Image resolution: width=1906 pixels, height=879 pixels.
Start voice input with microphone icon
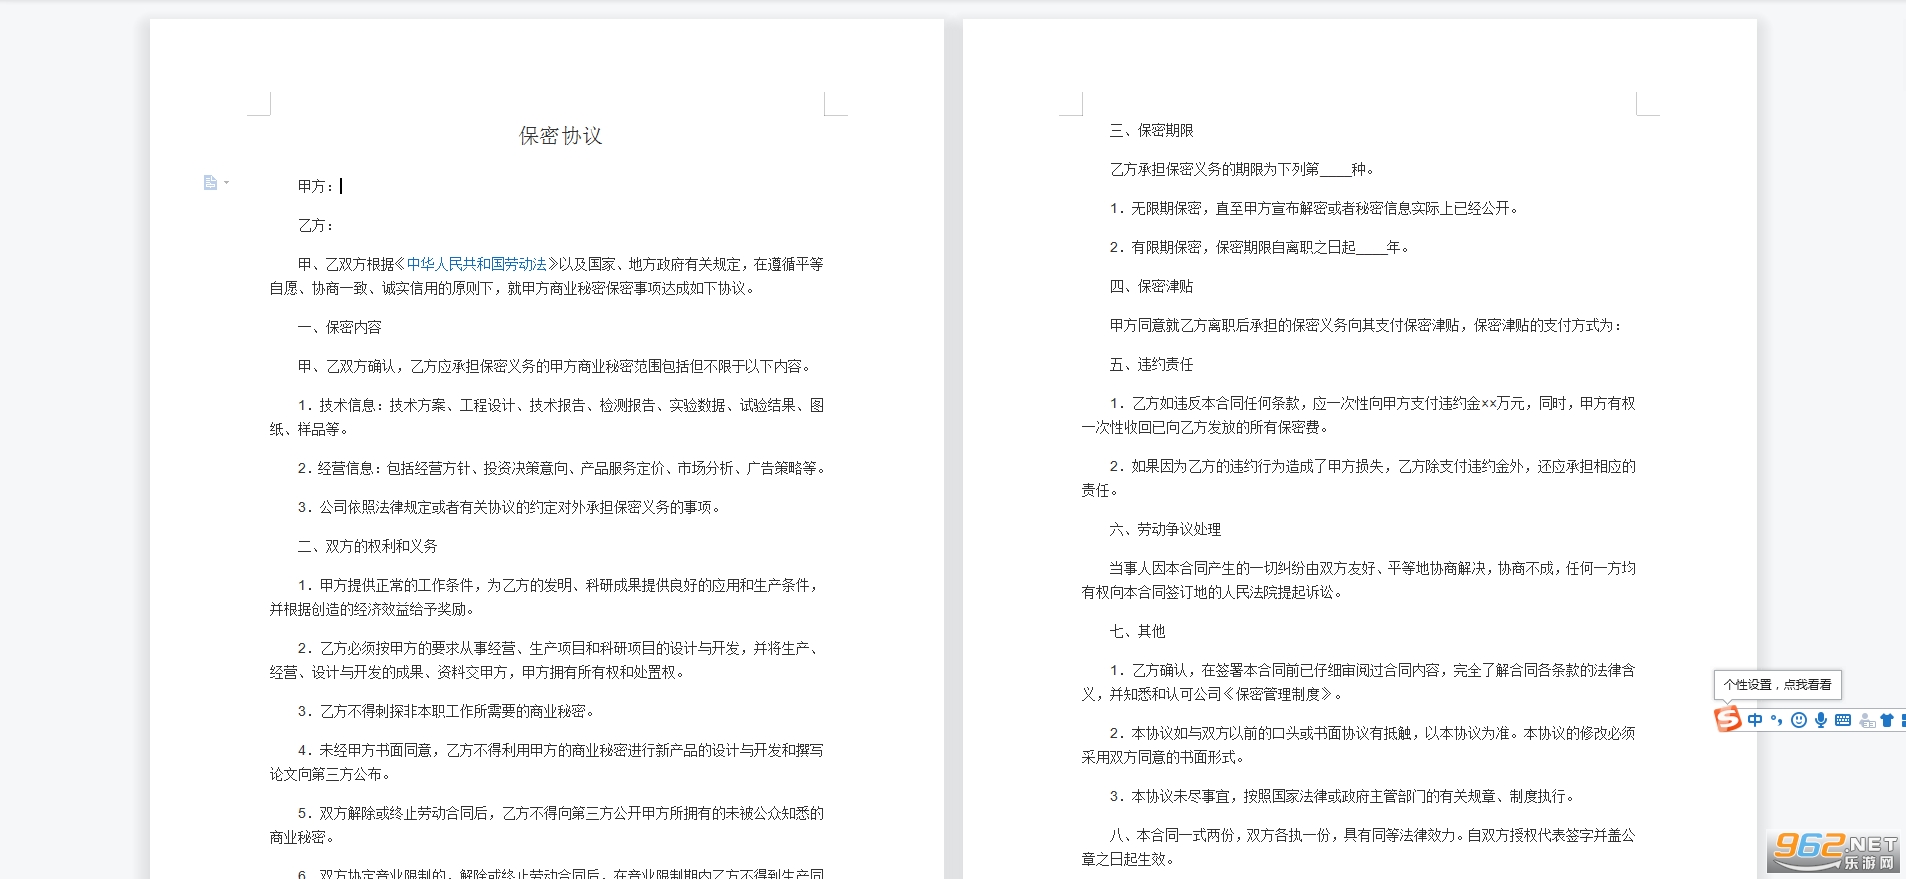1821,720
